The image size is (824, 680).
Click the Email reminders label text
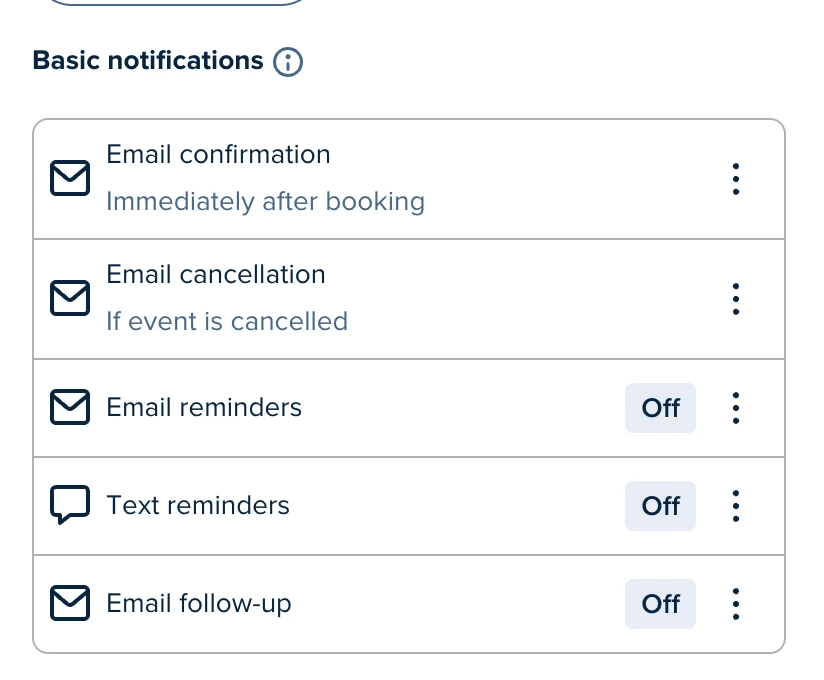tap(204, 407)
